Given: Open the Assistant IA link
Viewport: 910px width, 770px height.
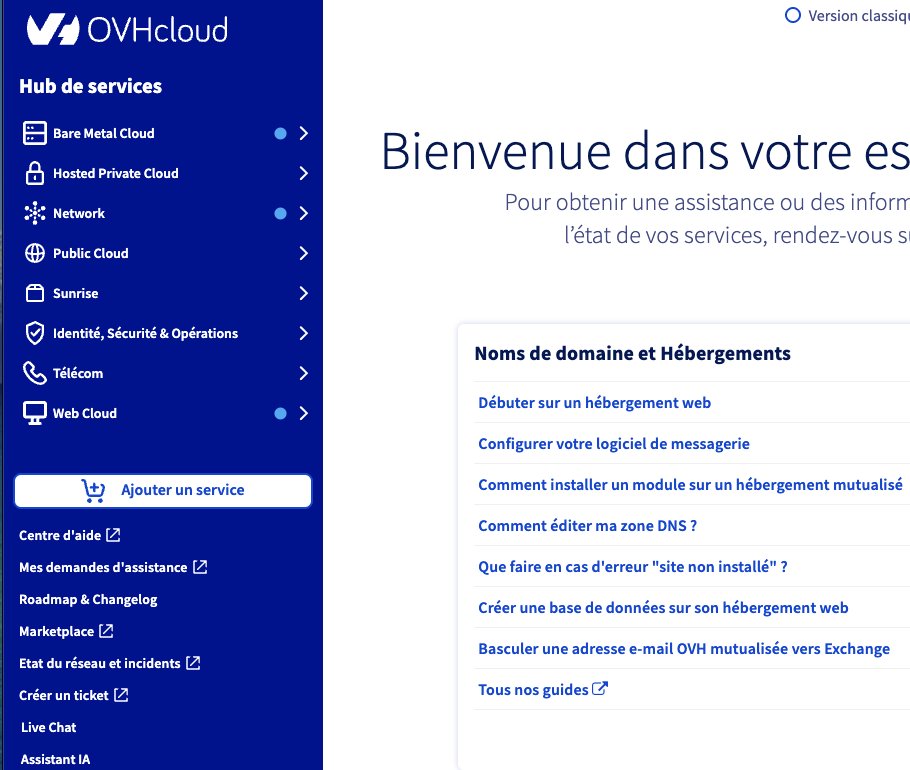Looking at the screenshot, I should tap(56, 759).
